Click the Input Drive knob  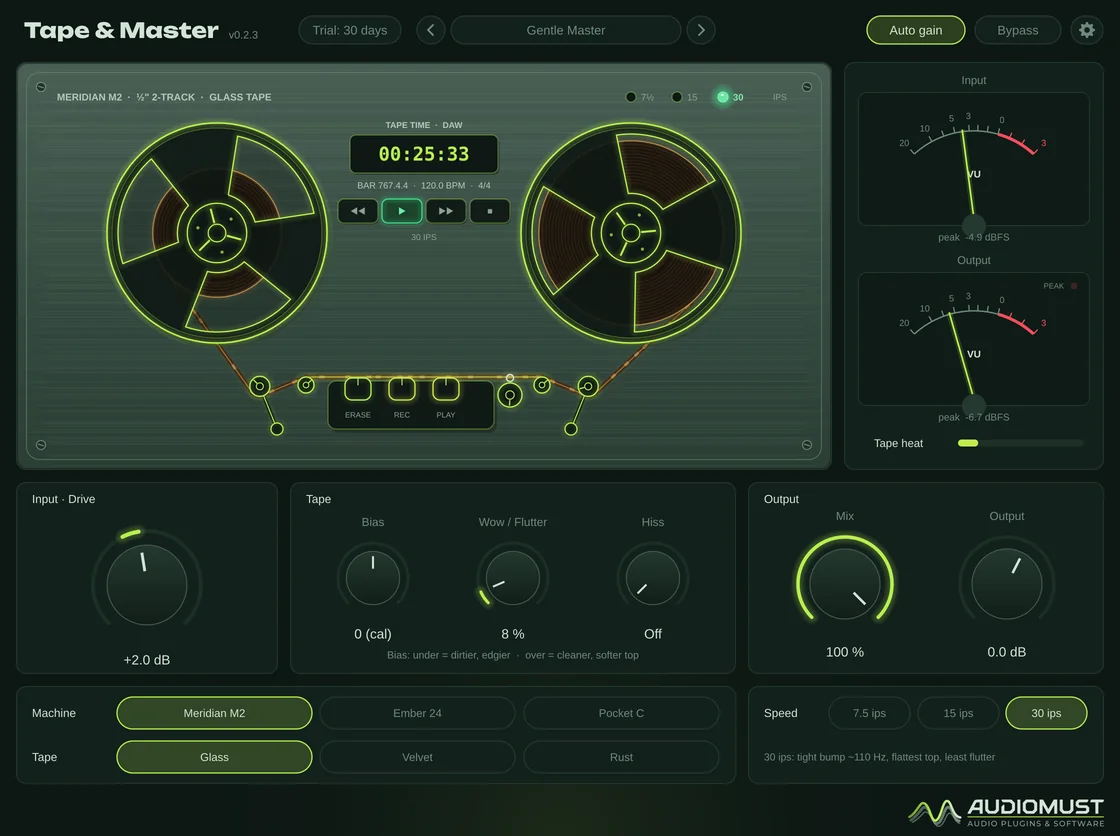146,585
